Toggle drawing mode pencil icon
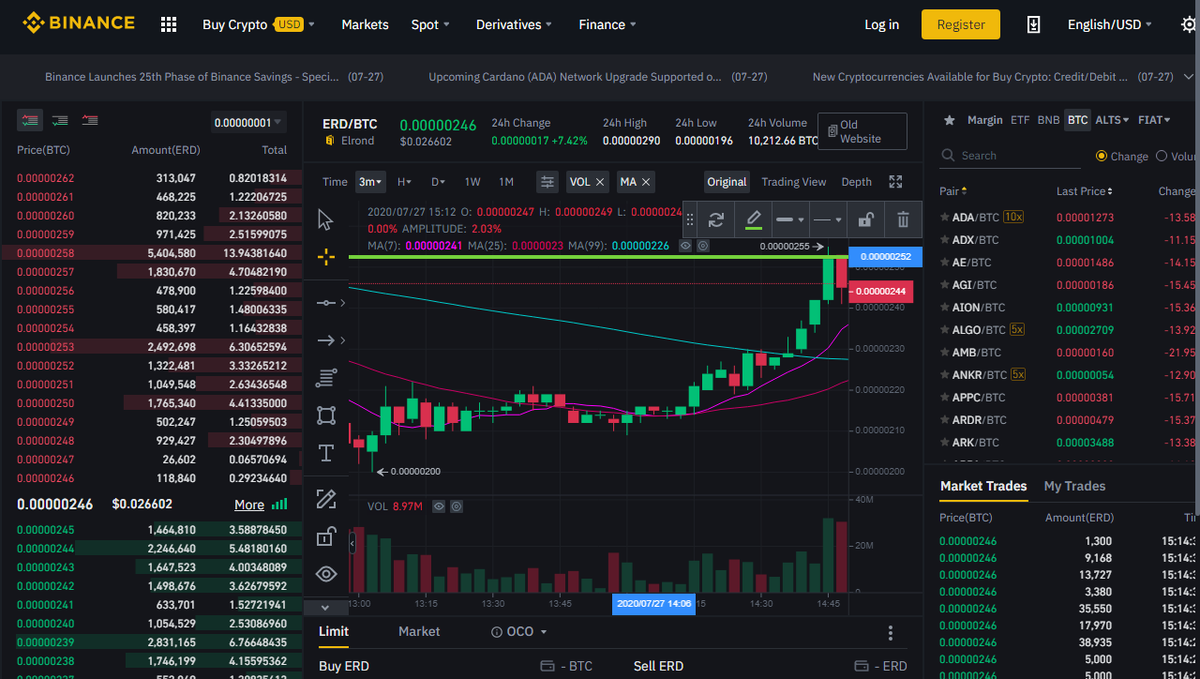The width and height of the screenshot is (1200, 679). (325, 498)
